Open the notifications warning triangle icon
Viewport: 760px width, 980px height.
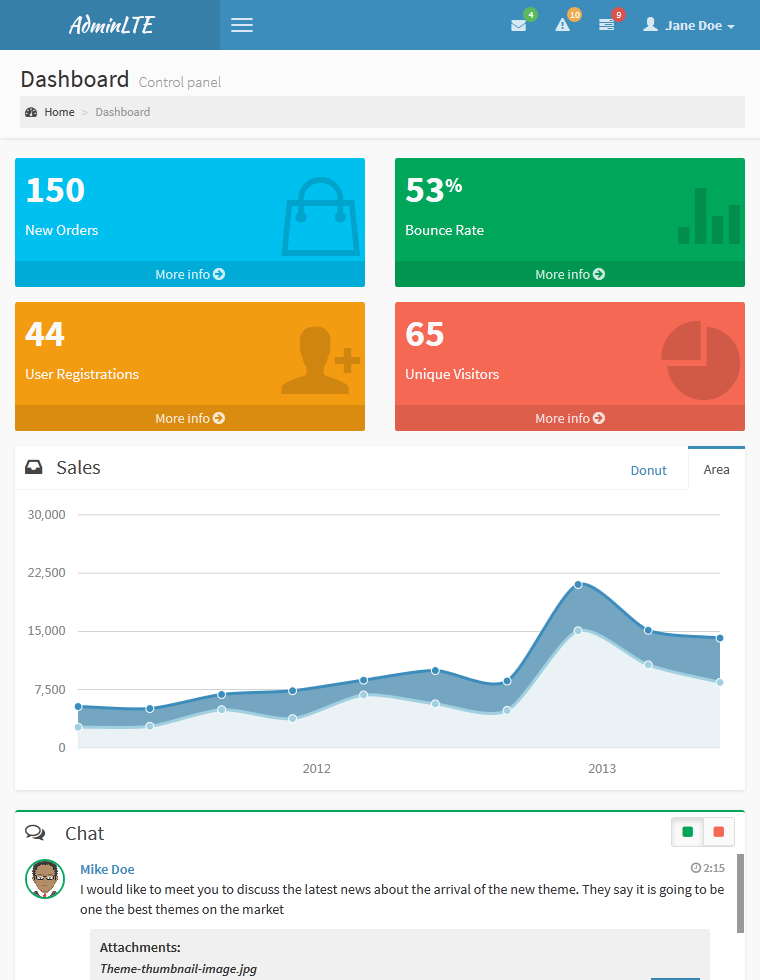[x=562, y=25]
